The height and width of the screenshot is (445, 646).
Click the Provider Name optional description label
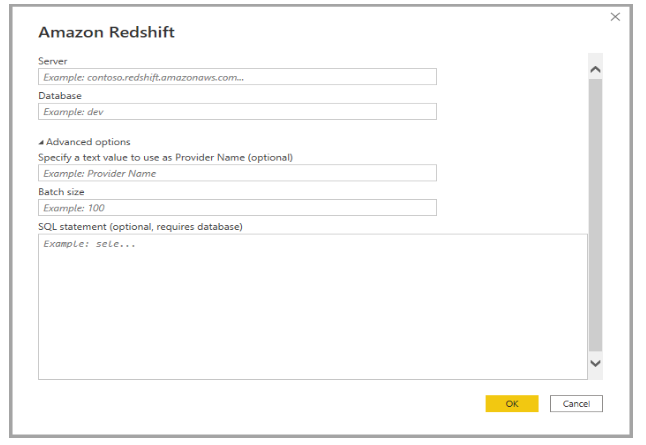[165, 157]
